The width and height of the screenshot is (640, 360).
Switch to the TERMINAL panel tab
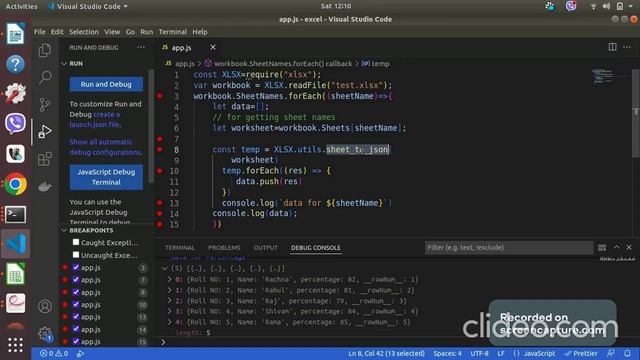(180, 248)
